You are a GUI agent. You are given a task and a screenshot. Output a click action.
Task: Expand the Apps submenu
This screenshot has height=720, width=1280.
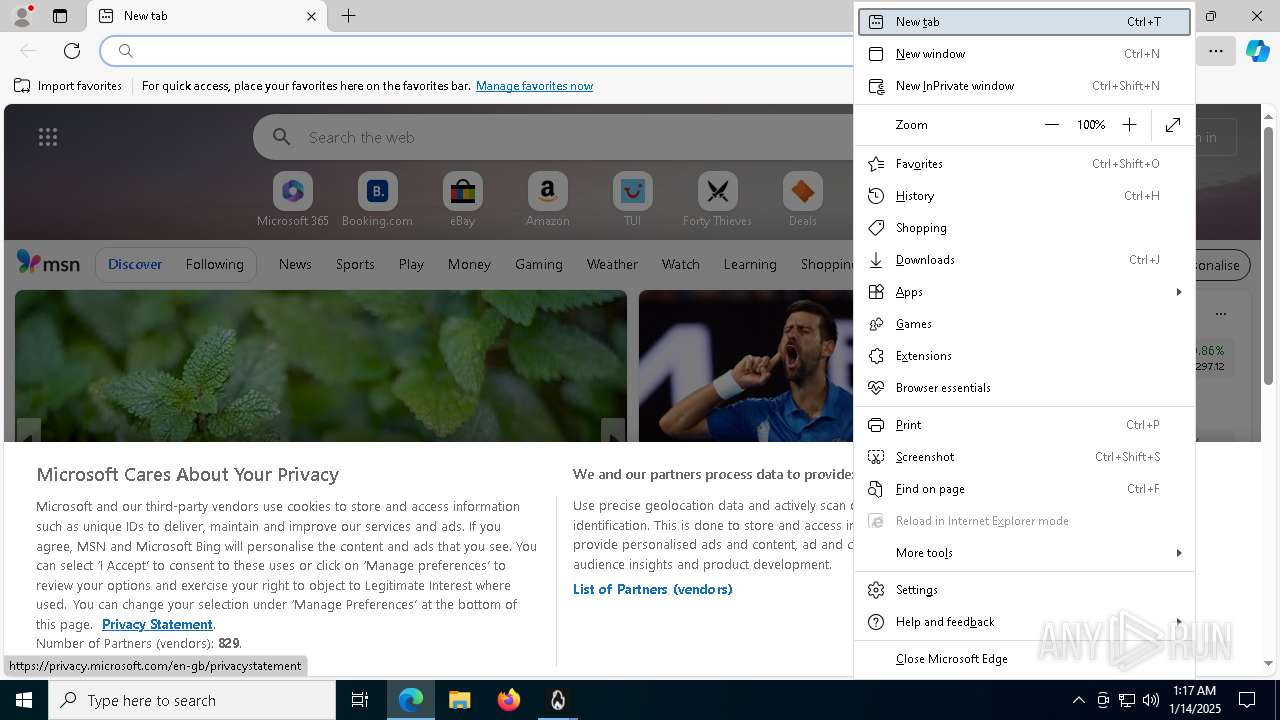point(1025,292)
